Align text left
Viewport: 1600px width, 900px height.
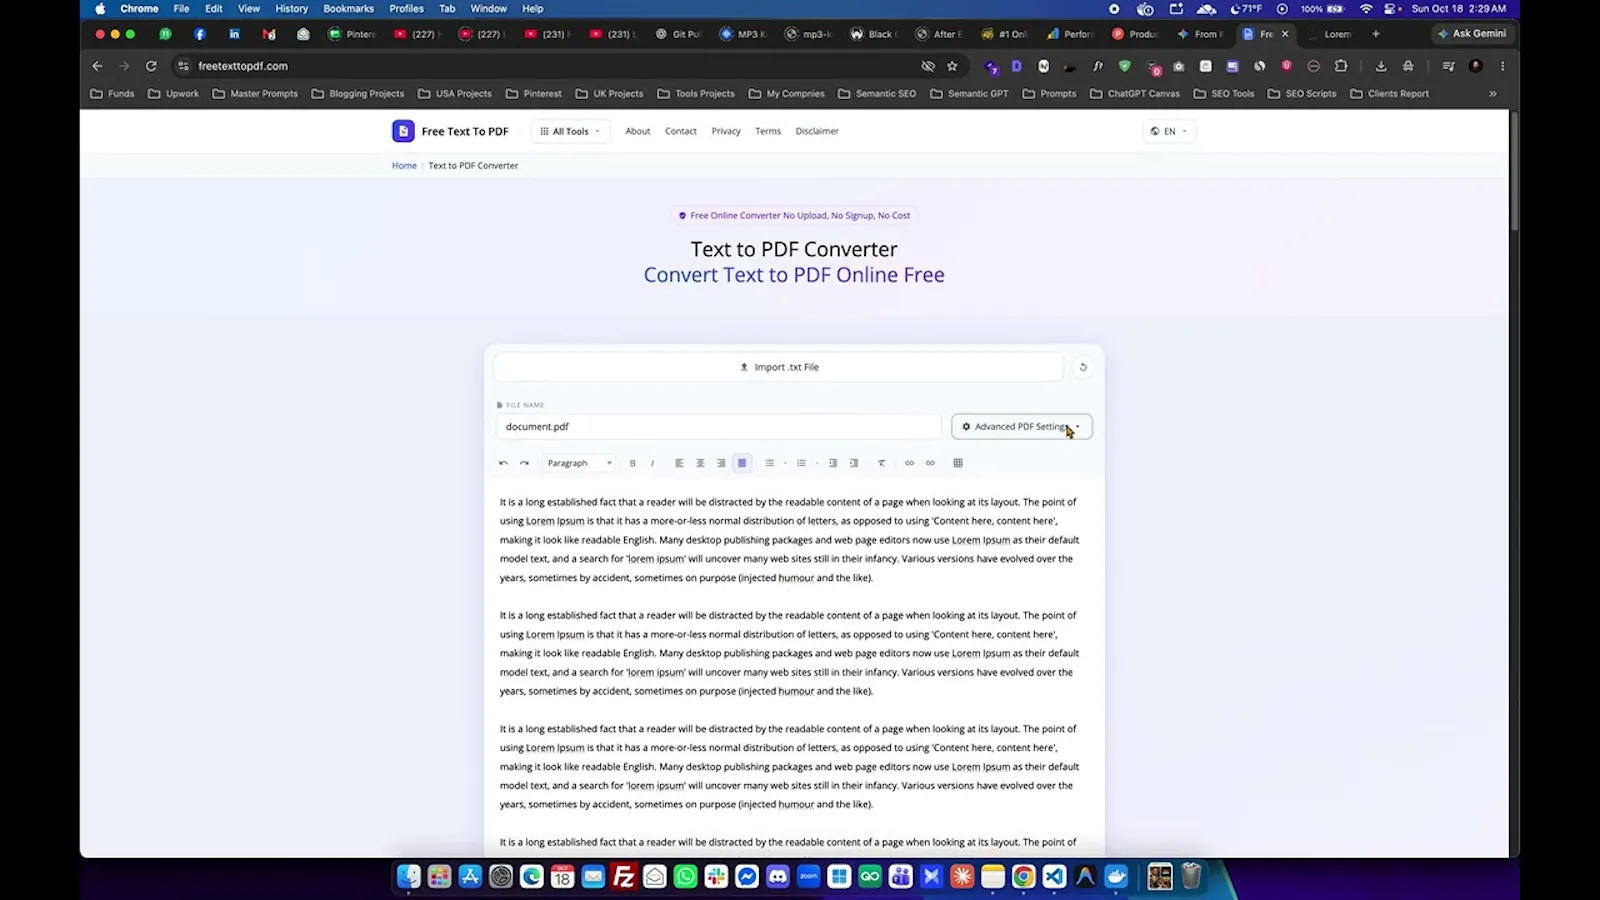[x=679, y=463]
